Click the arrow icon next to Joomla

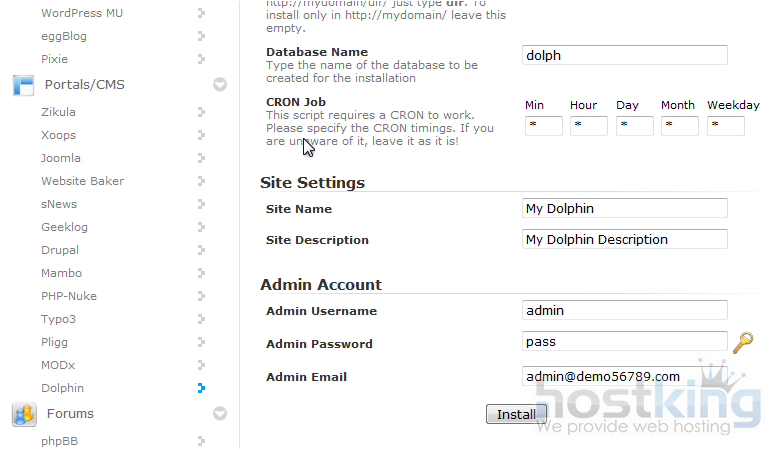(x=201, y=158)
